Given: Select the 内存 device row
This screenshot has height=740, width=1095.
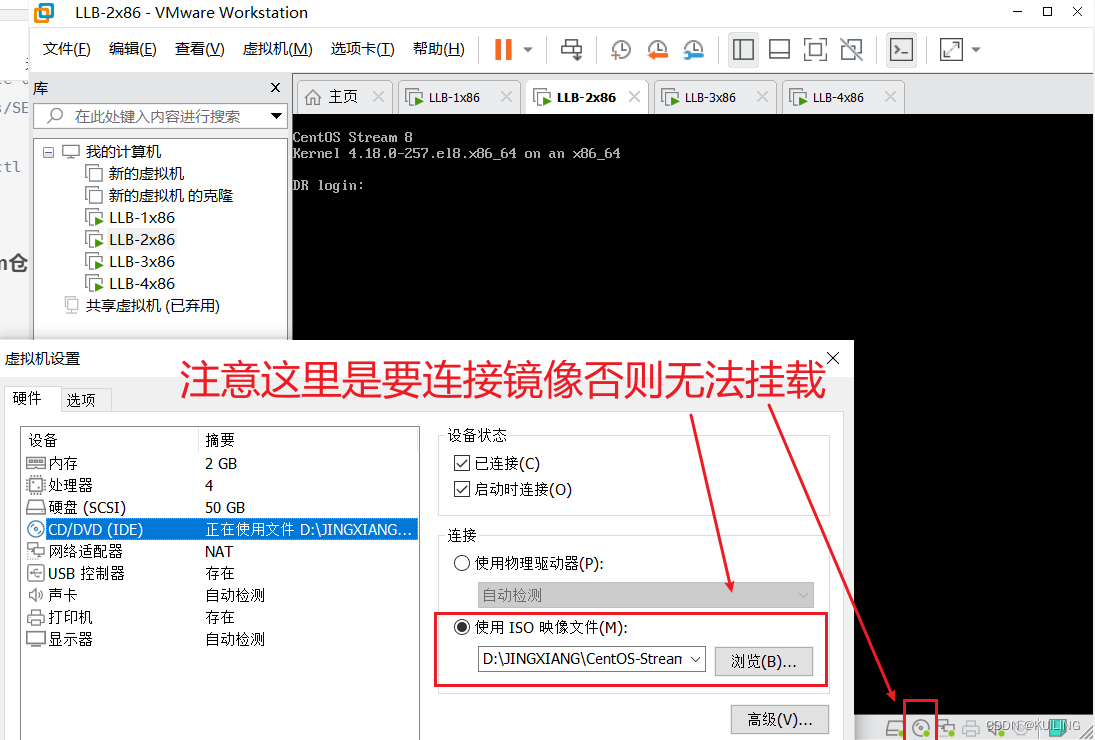Looking at the screenshot, I should [x=221, y=464].
